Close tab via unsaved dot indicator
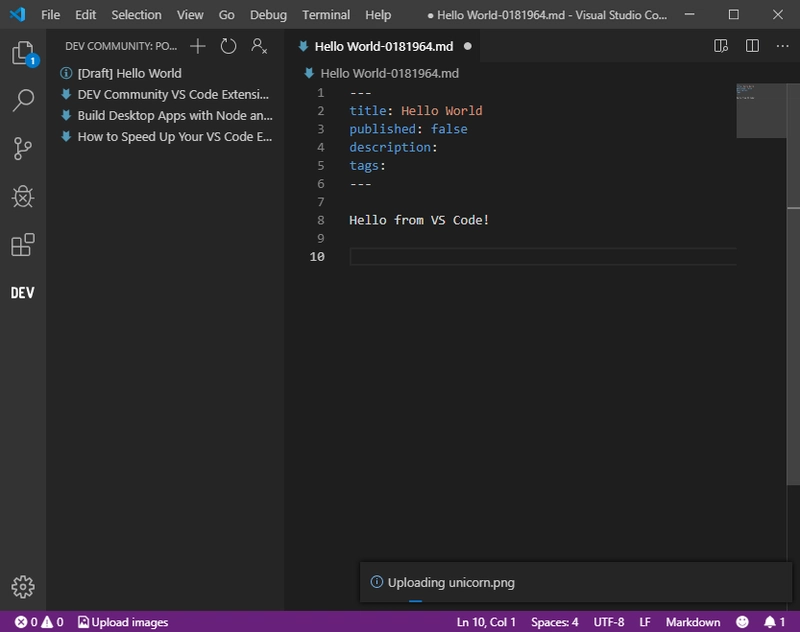Image resolution: width=800 pixels, height=632 pixels. click(x=467, y=46)
